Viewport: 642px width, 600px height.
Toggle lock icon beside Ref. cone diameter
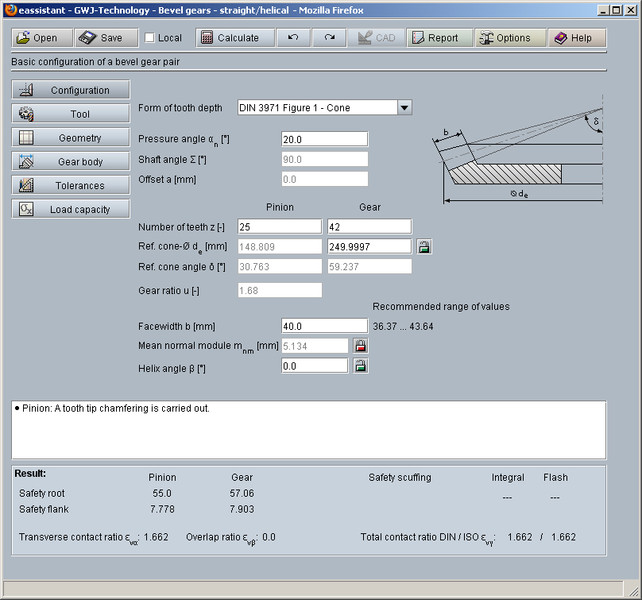click(423, 246)
